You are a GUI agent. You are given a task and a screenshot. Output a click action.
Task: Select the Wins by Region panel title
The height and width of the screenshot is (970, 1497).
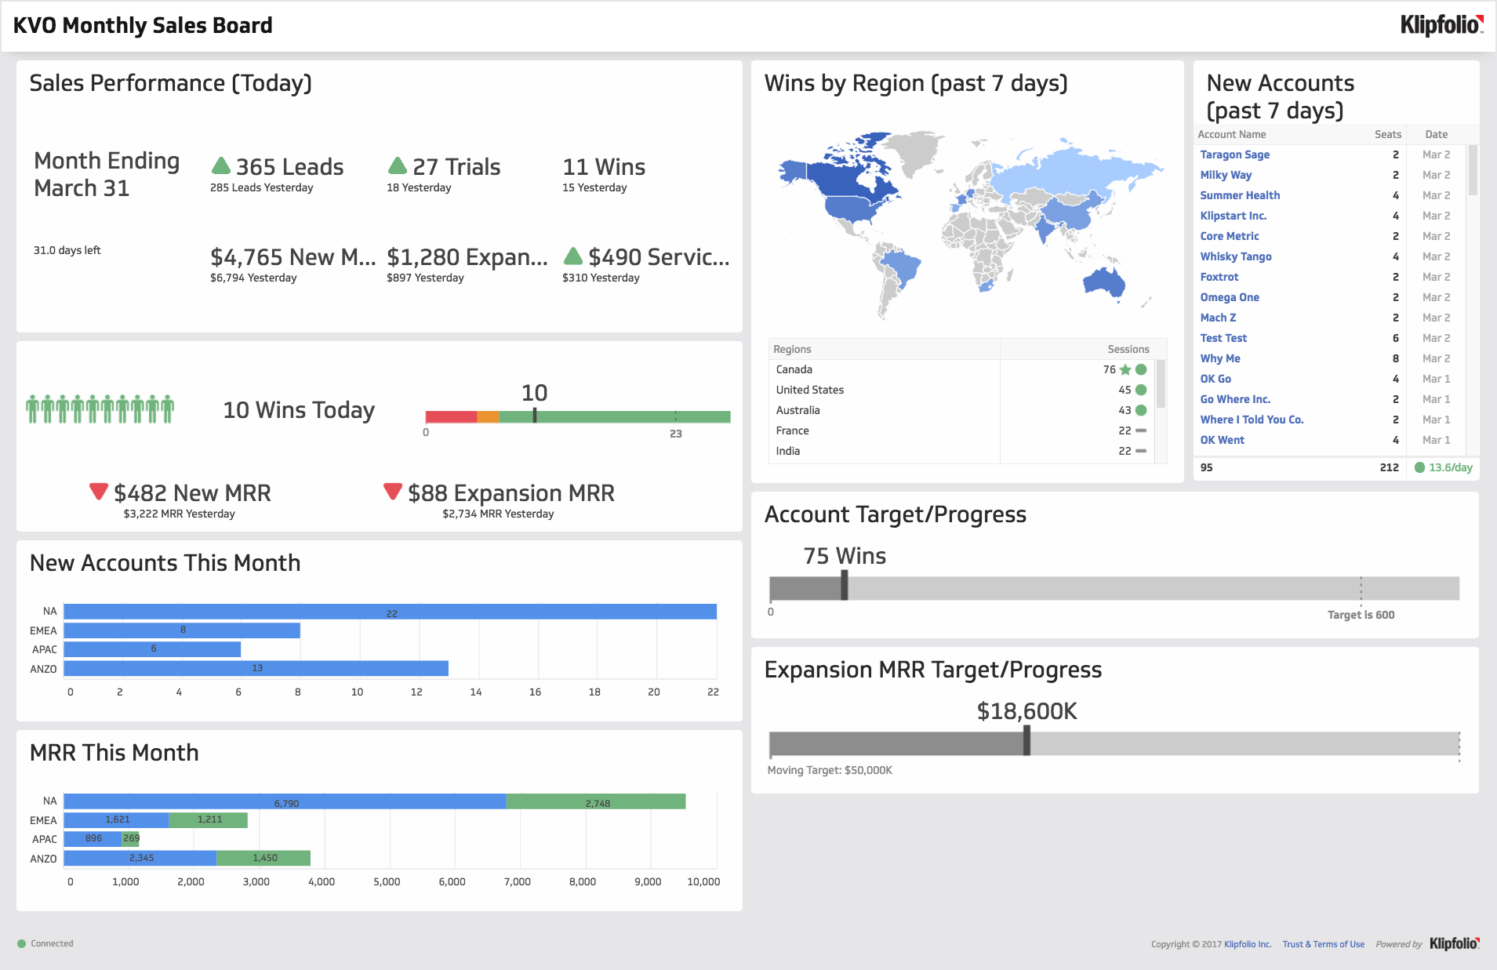(915, 83)
